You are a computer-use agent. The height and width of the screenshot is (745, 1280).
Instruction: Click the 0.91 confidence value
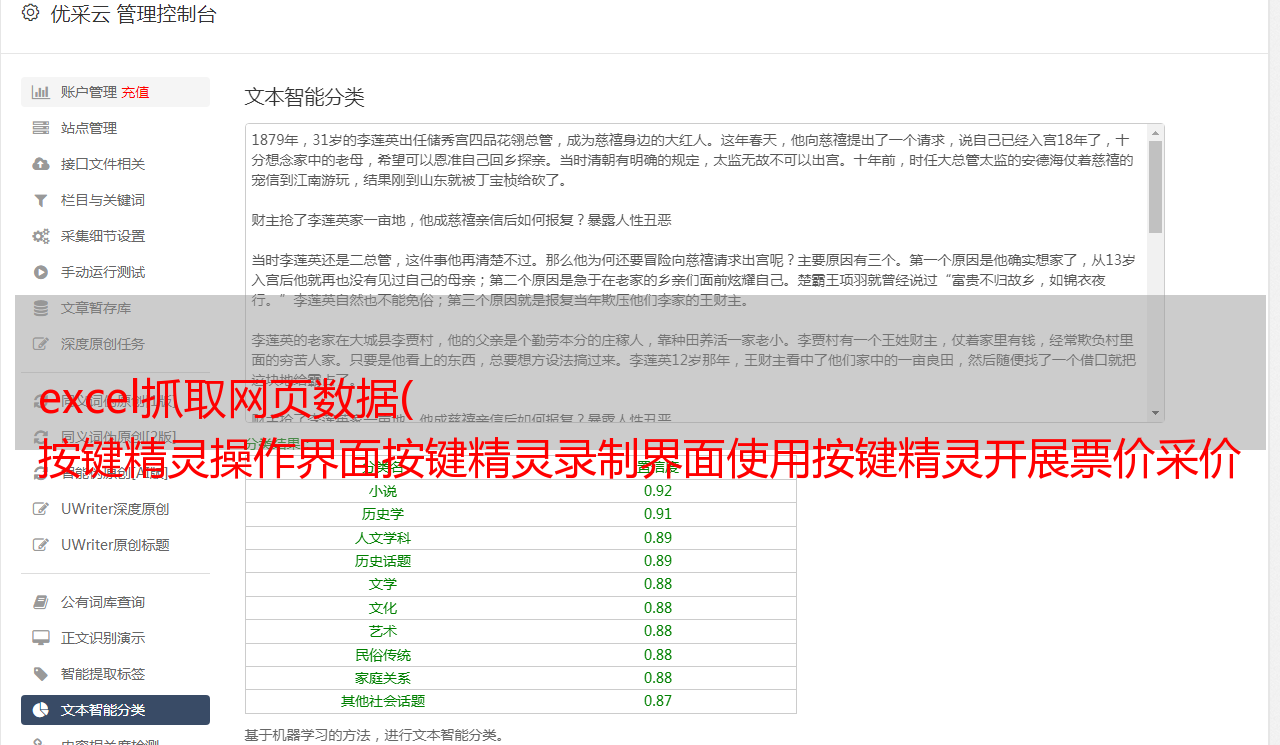click(658, 514)
